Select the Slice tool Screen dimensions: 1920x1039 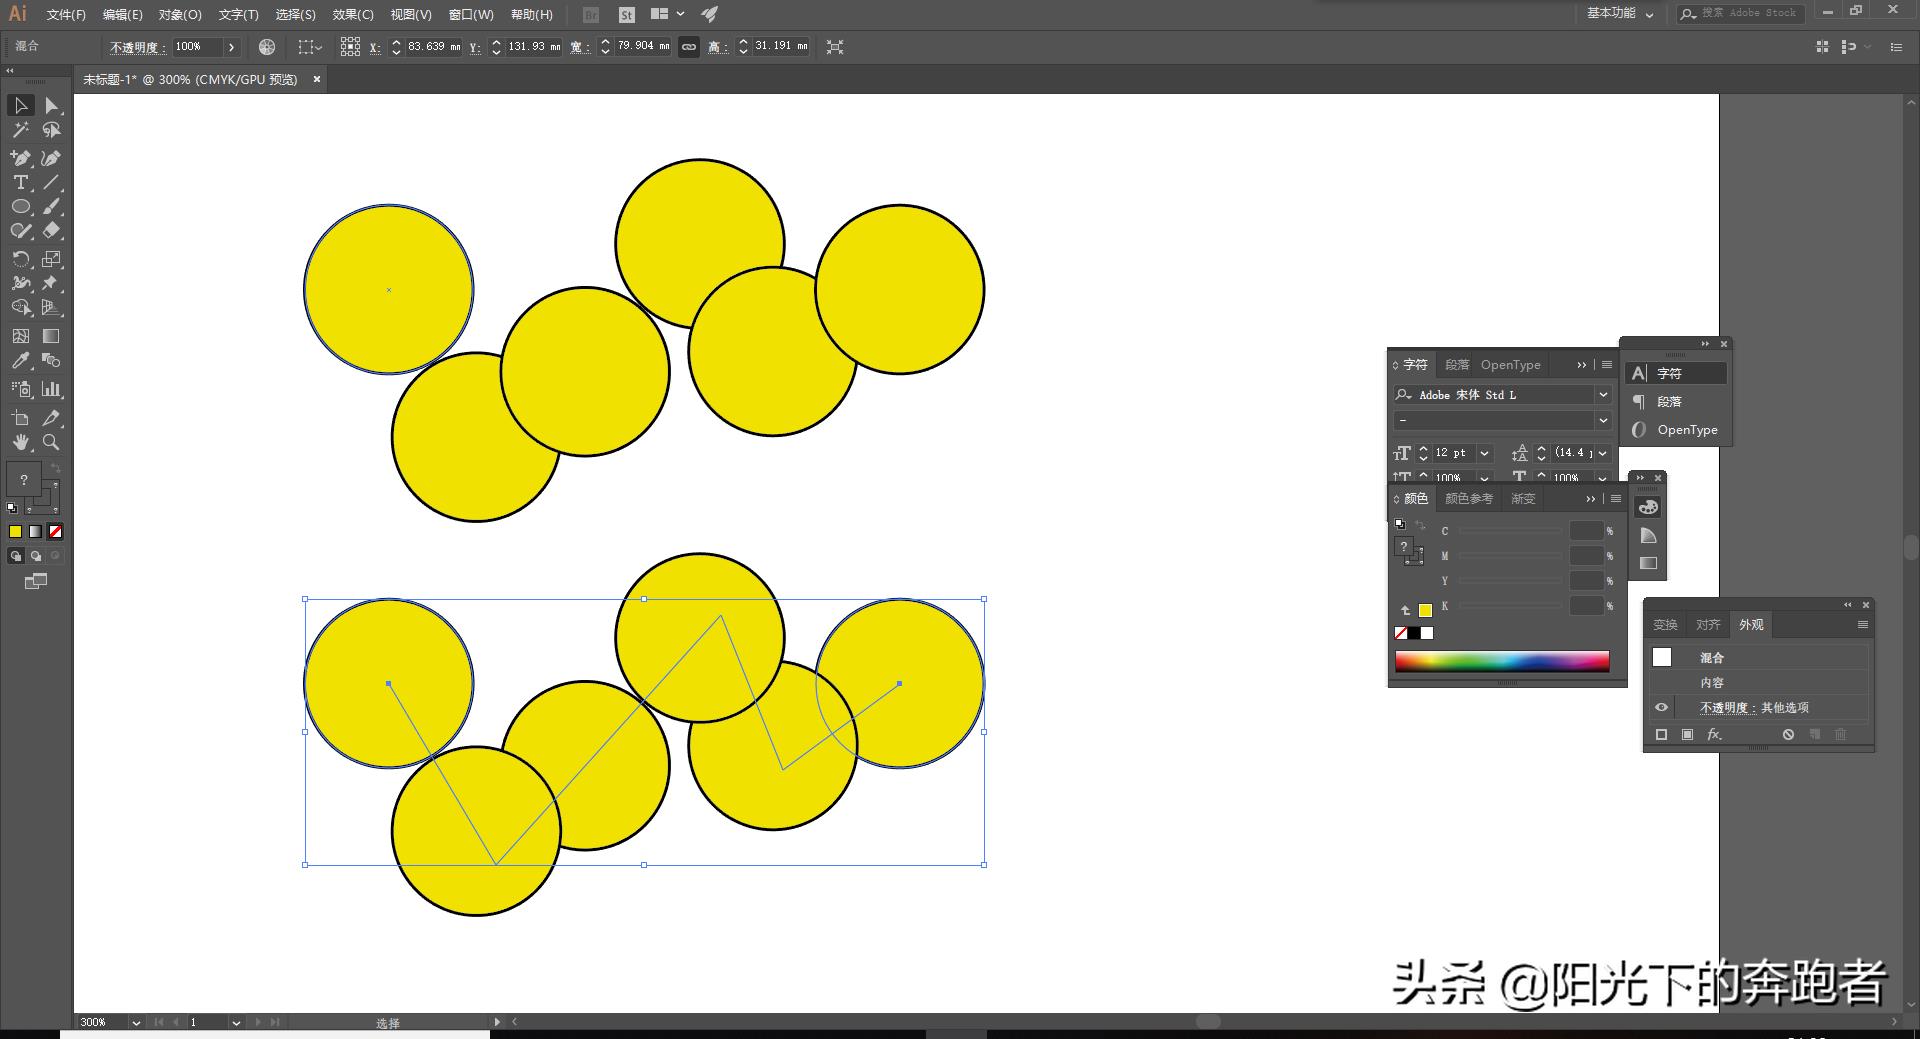click(x=51, y=418)
